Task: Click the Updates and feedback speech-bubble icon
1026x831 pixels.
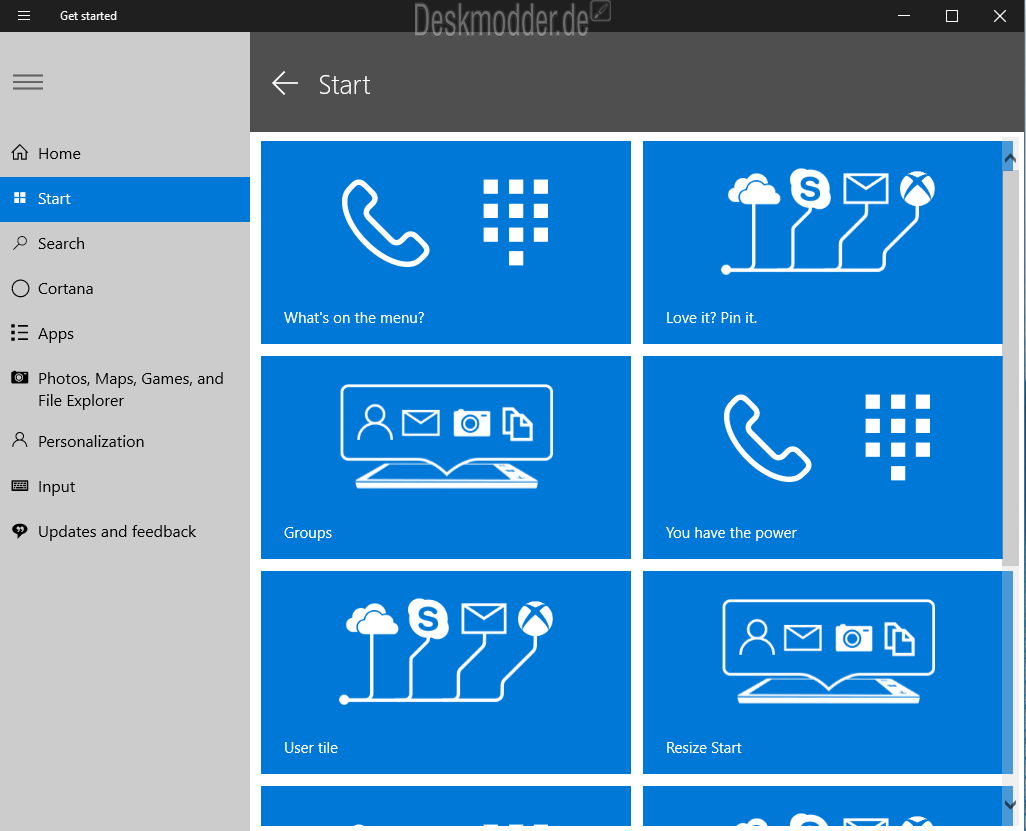Action: tap(20, 531)
